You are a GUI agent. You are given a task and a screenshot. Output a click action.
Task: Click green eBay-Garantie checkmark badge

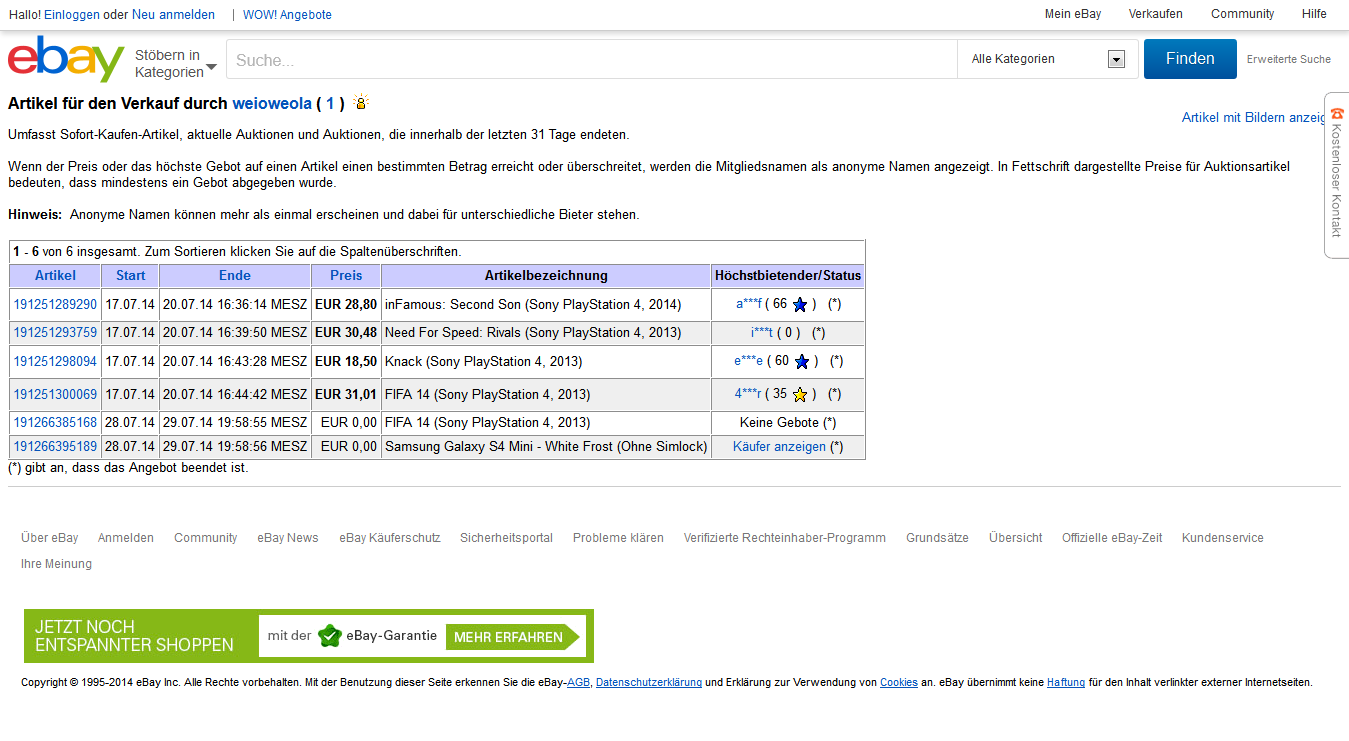330,636
